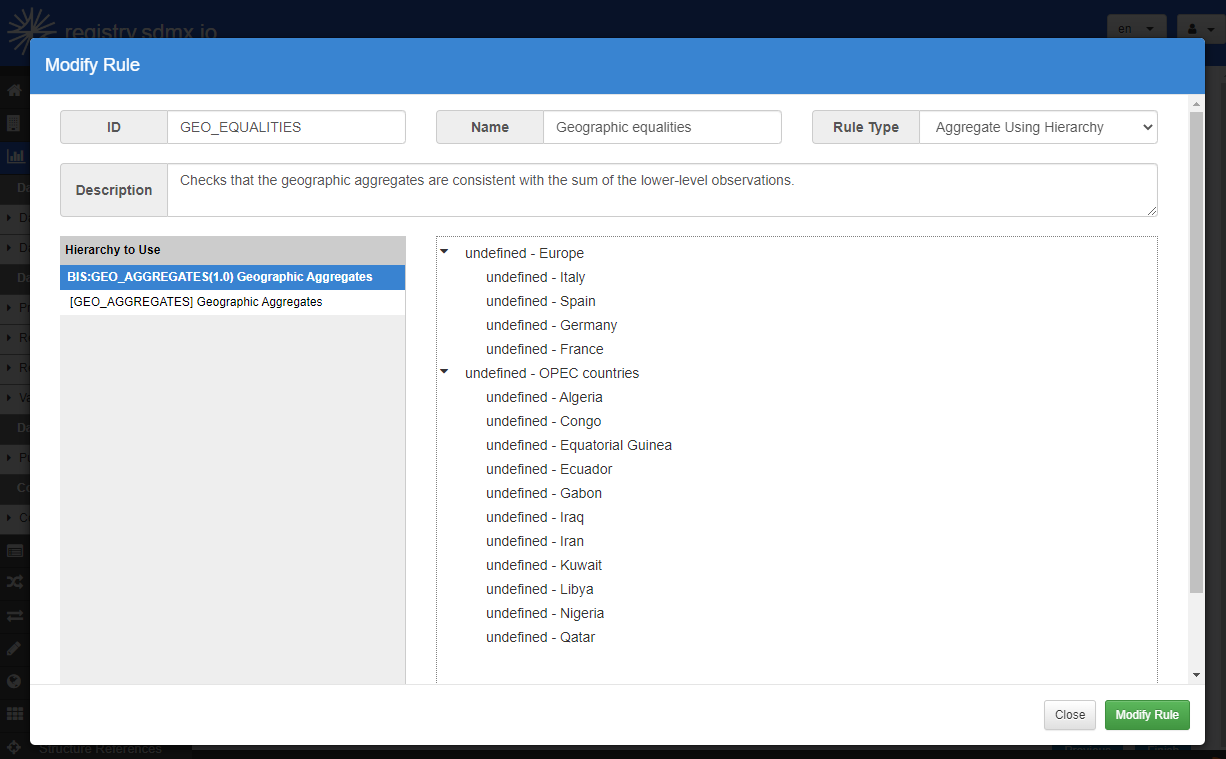Collapse the OPEC countries node
The height and width of the screenshot is (759, 1226).
pos(445,372)
